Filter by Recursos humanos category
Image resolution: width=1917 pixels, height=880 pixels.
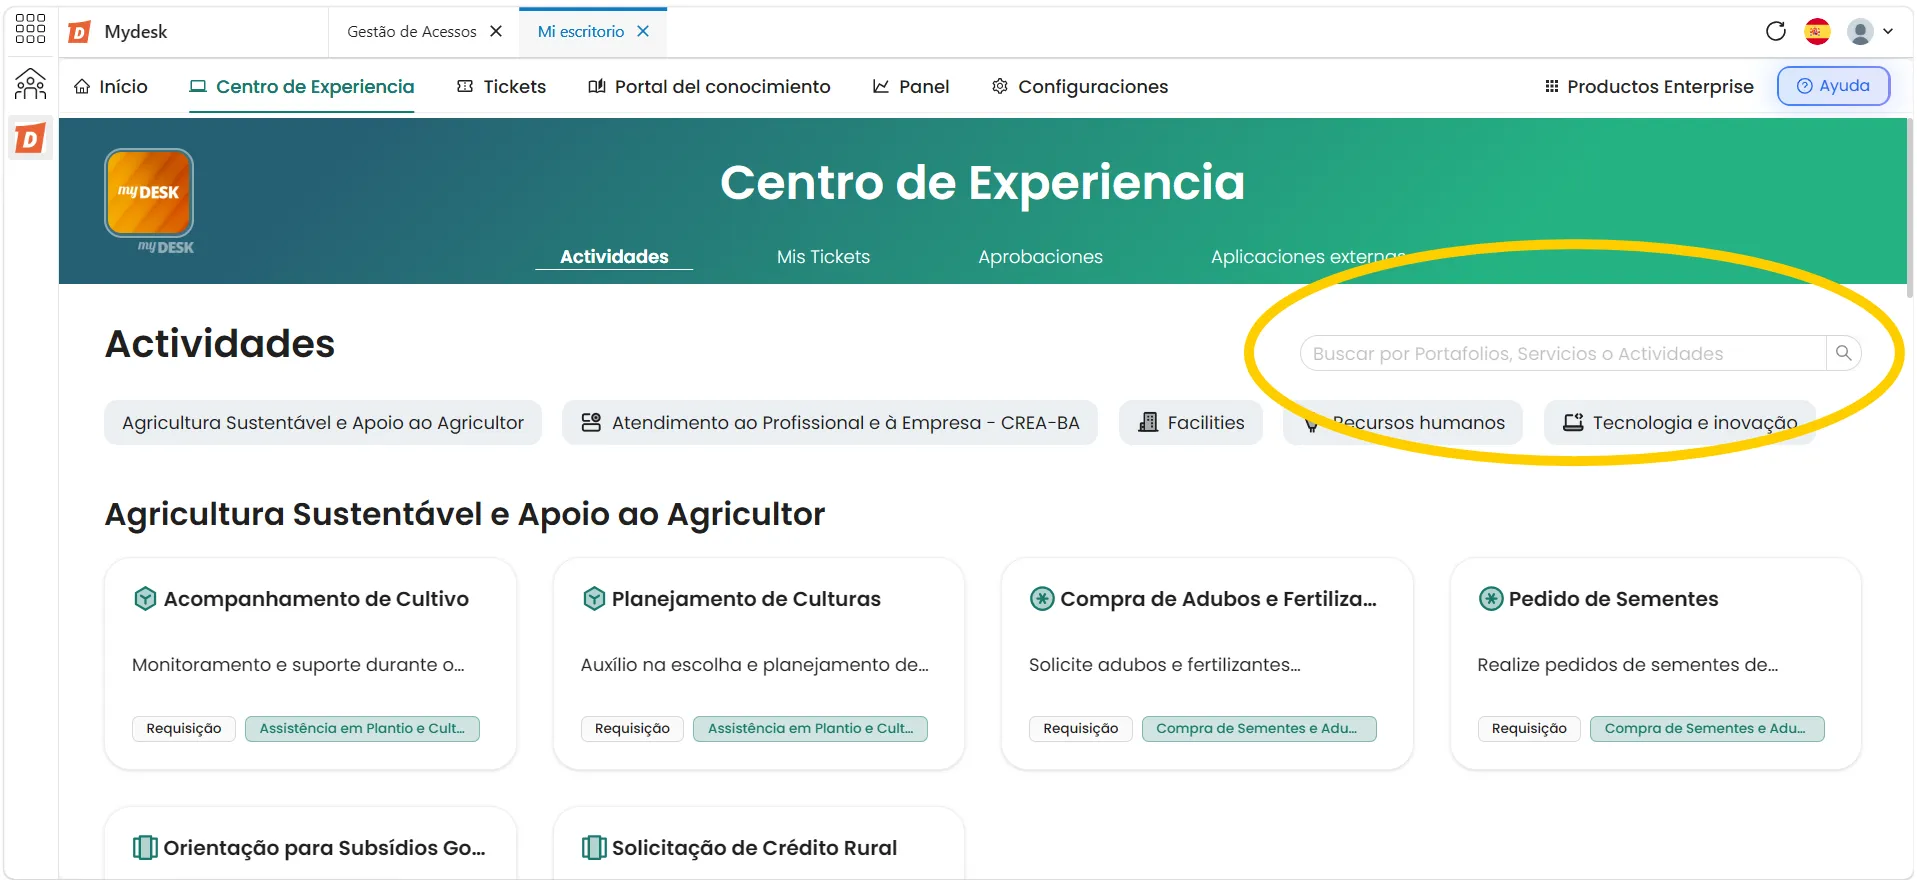(1403, 423)
